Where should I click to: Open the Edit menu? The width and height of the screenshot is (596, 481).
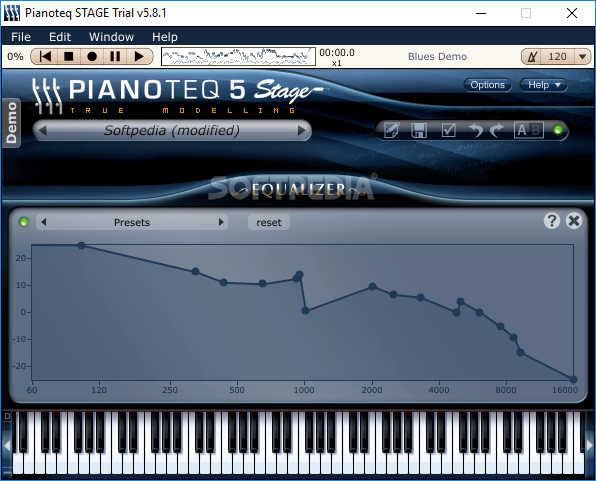(x=60, y=37)
